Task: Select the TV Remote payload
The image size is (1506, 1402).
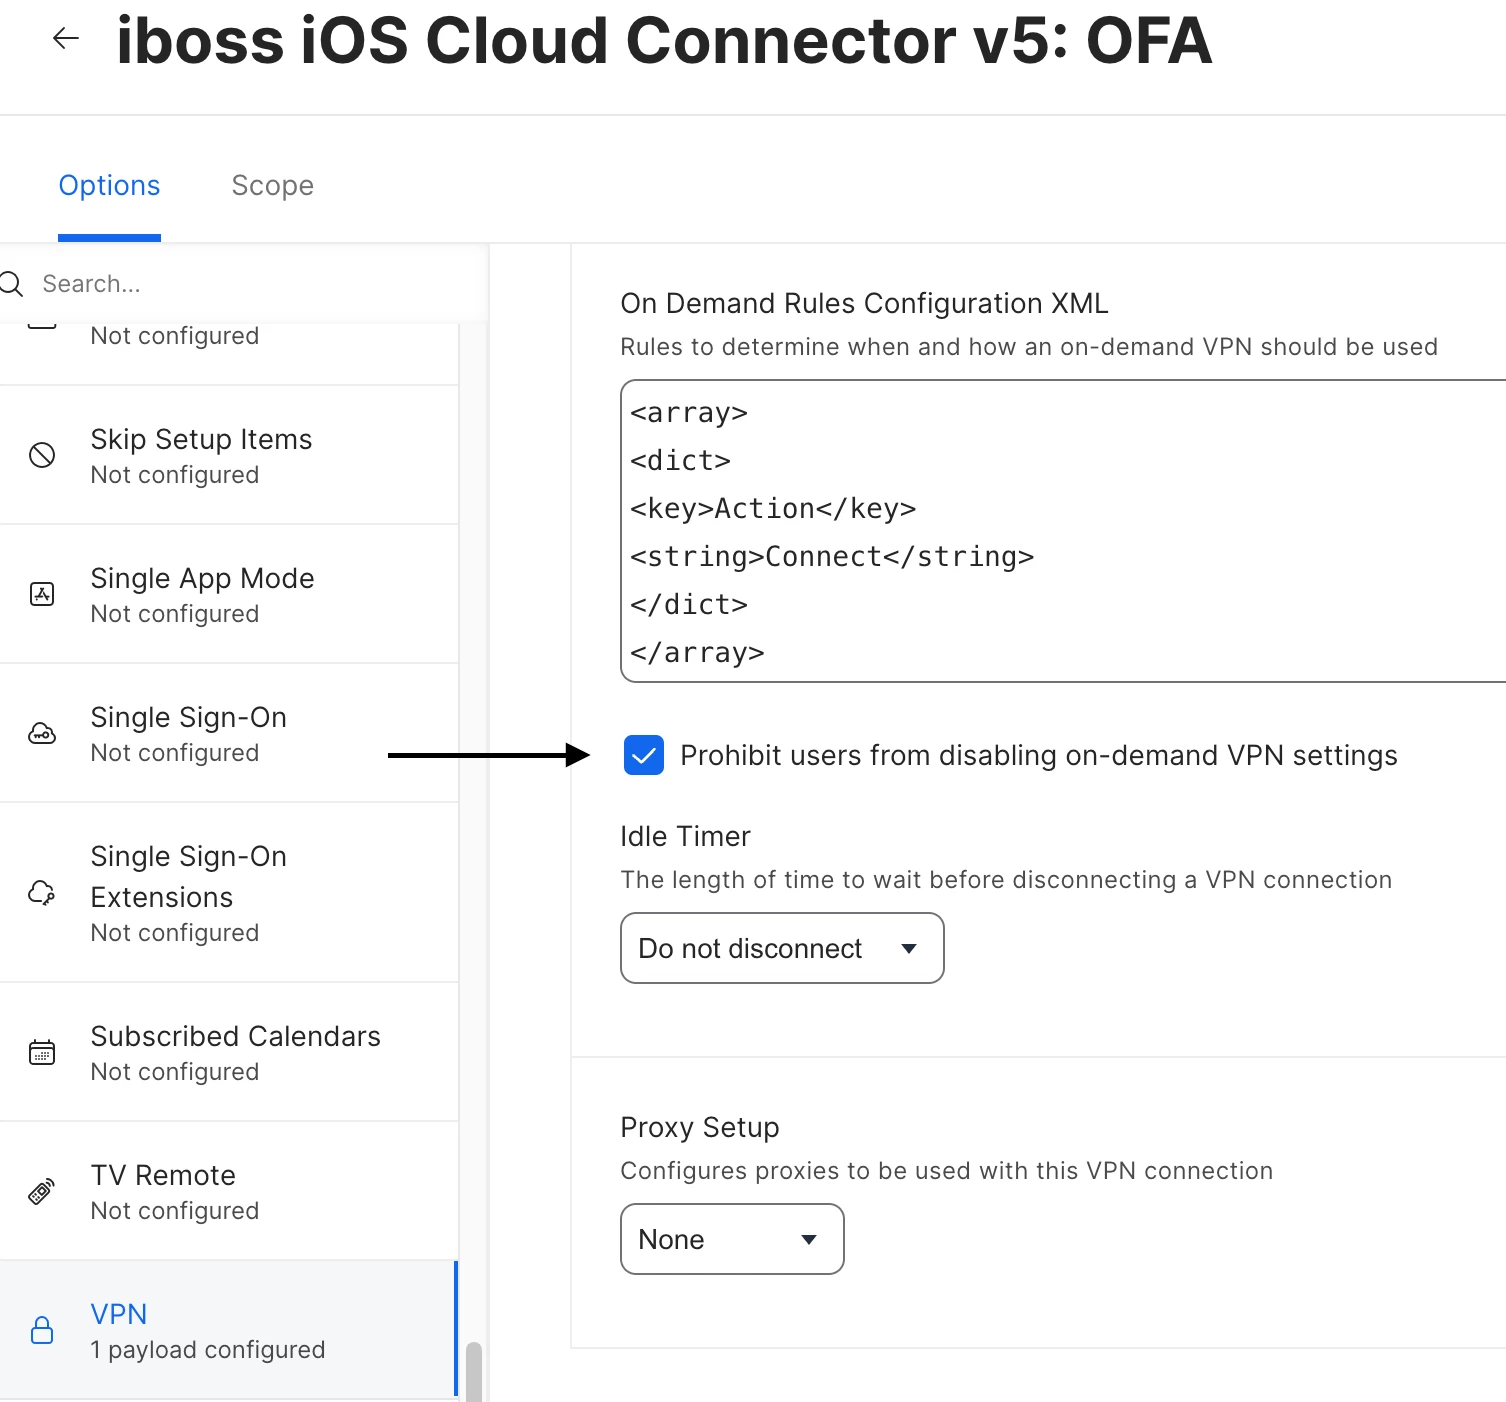Action: [229, 1191]
